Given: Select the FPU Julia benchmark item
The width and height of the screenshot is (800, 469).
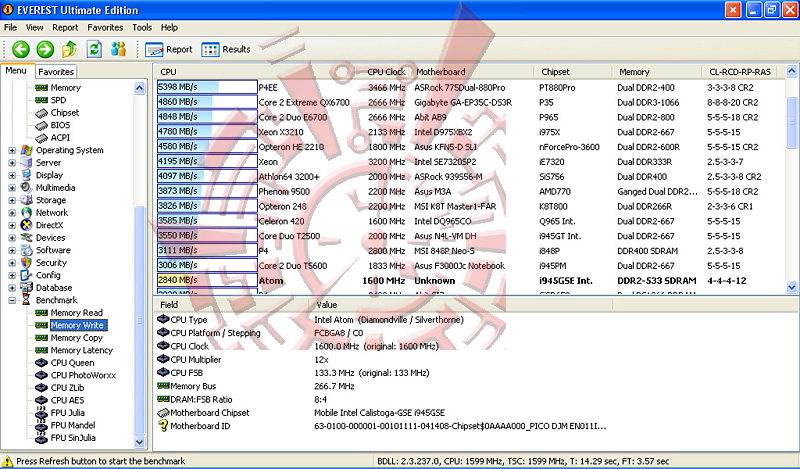Looking at the screenshot, I should click(69, 413).
